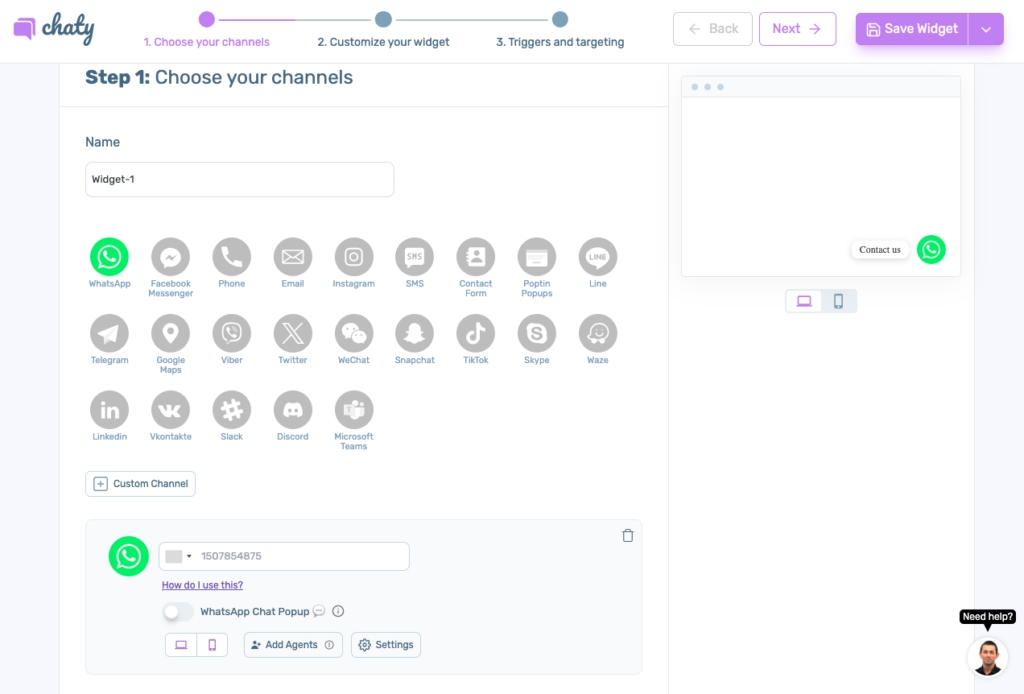
Task: Add the TikTok channel
Action: point(475,333)
